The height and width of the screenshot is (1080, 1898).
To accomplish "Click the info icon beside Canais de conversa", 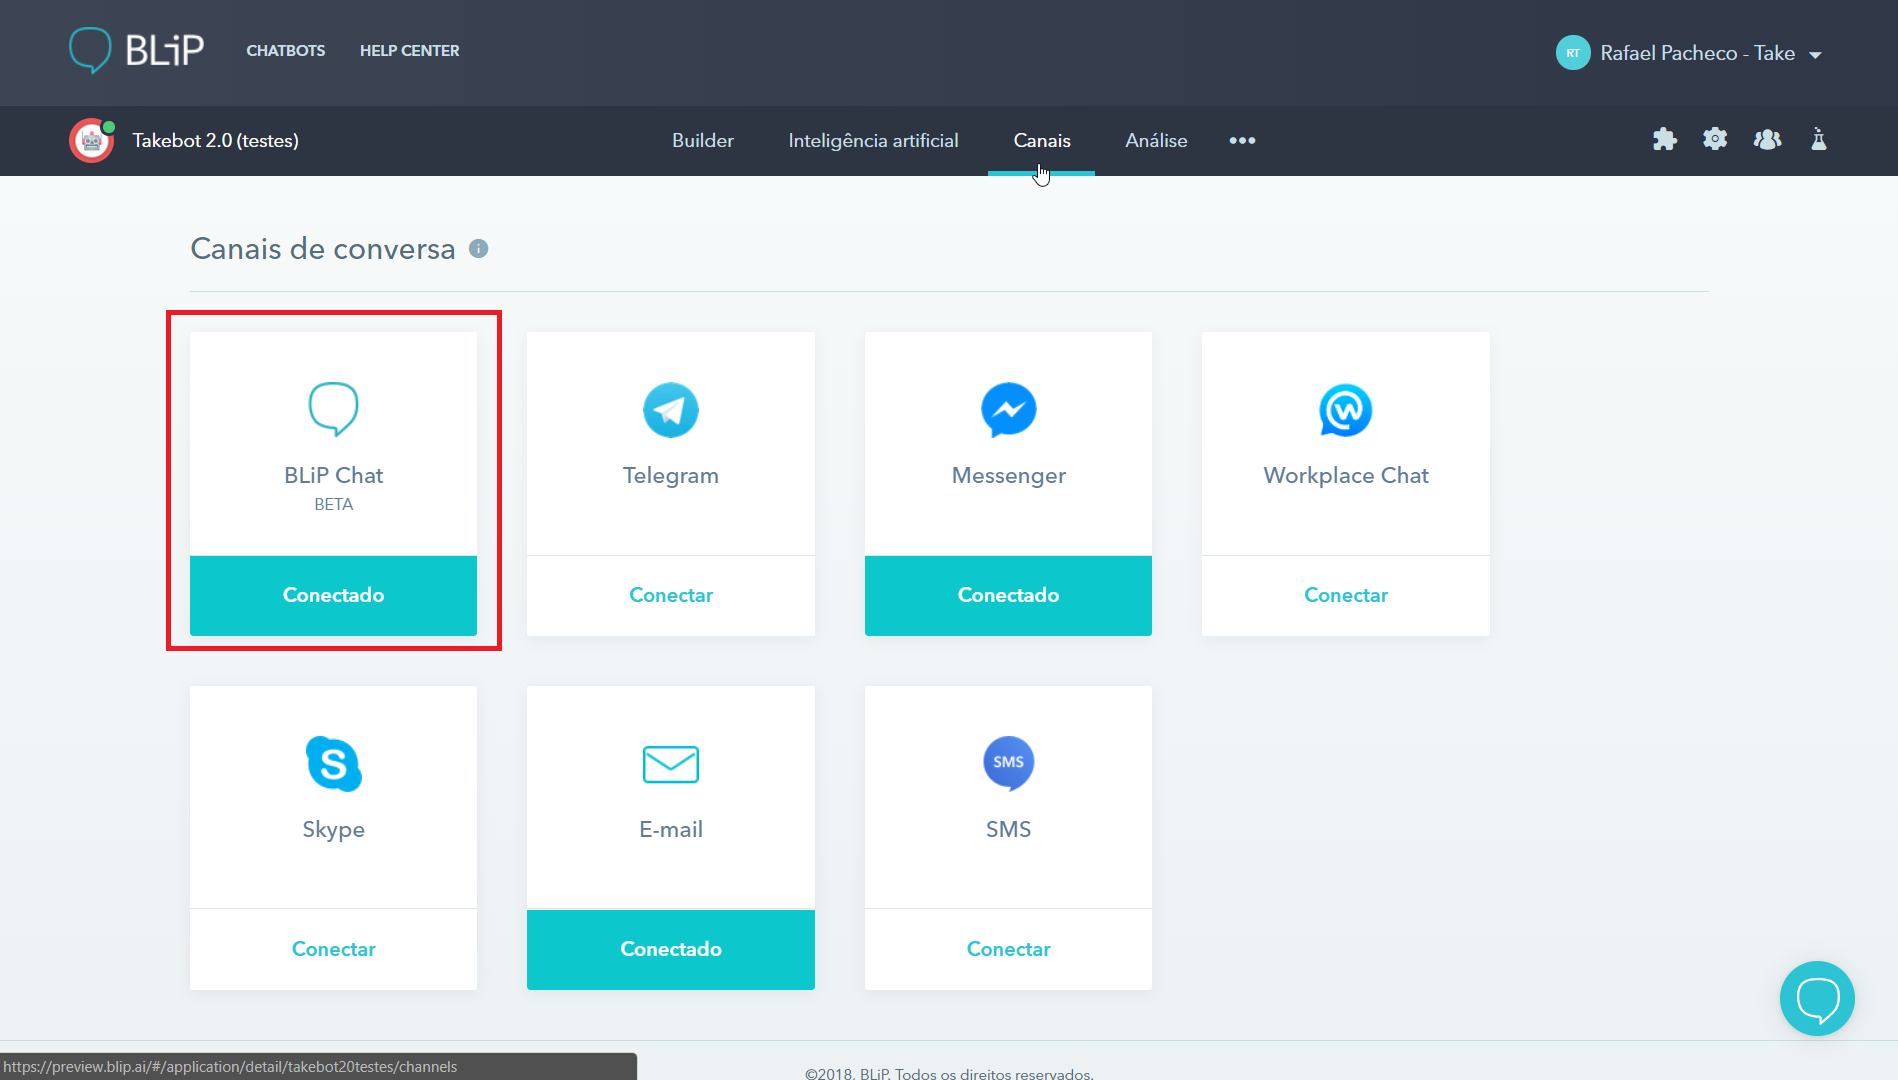I will 479,249.
